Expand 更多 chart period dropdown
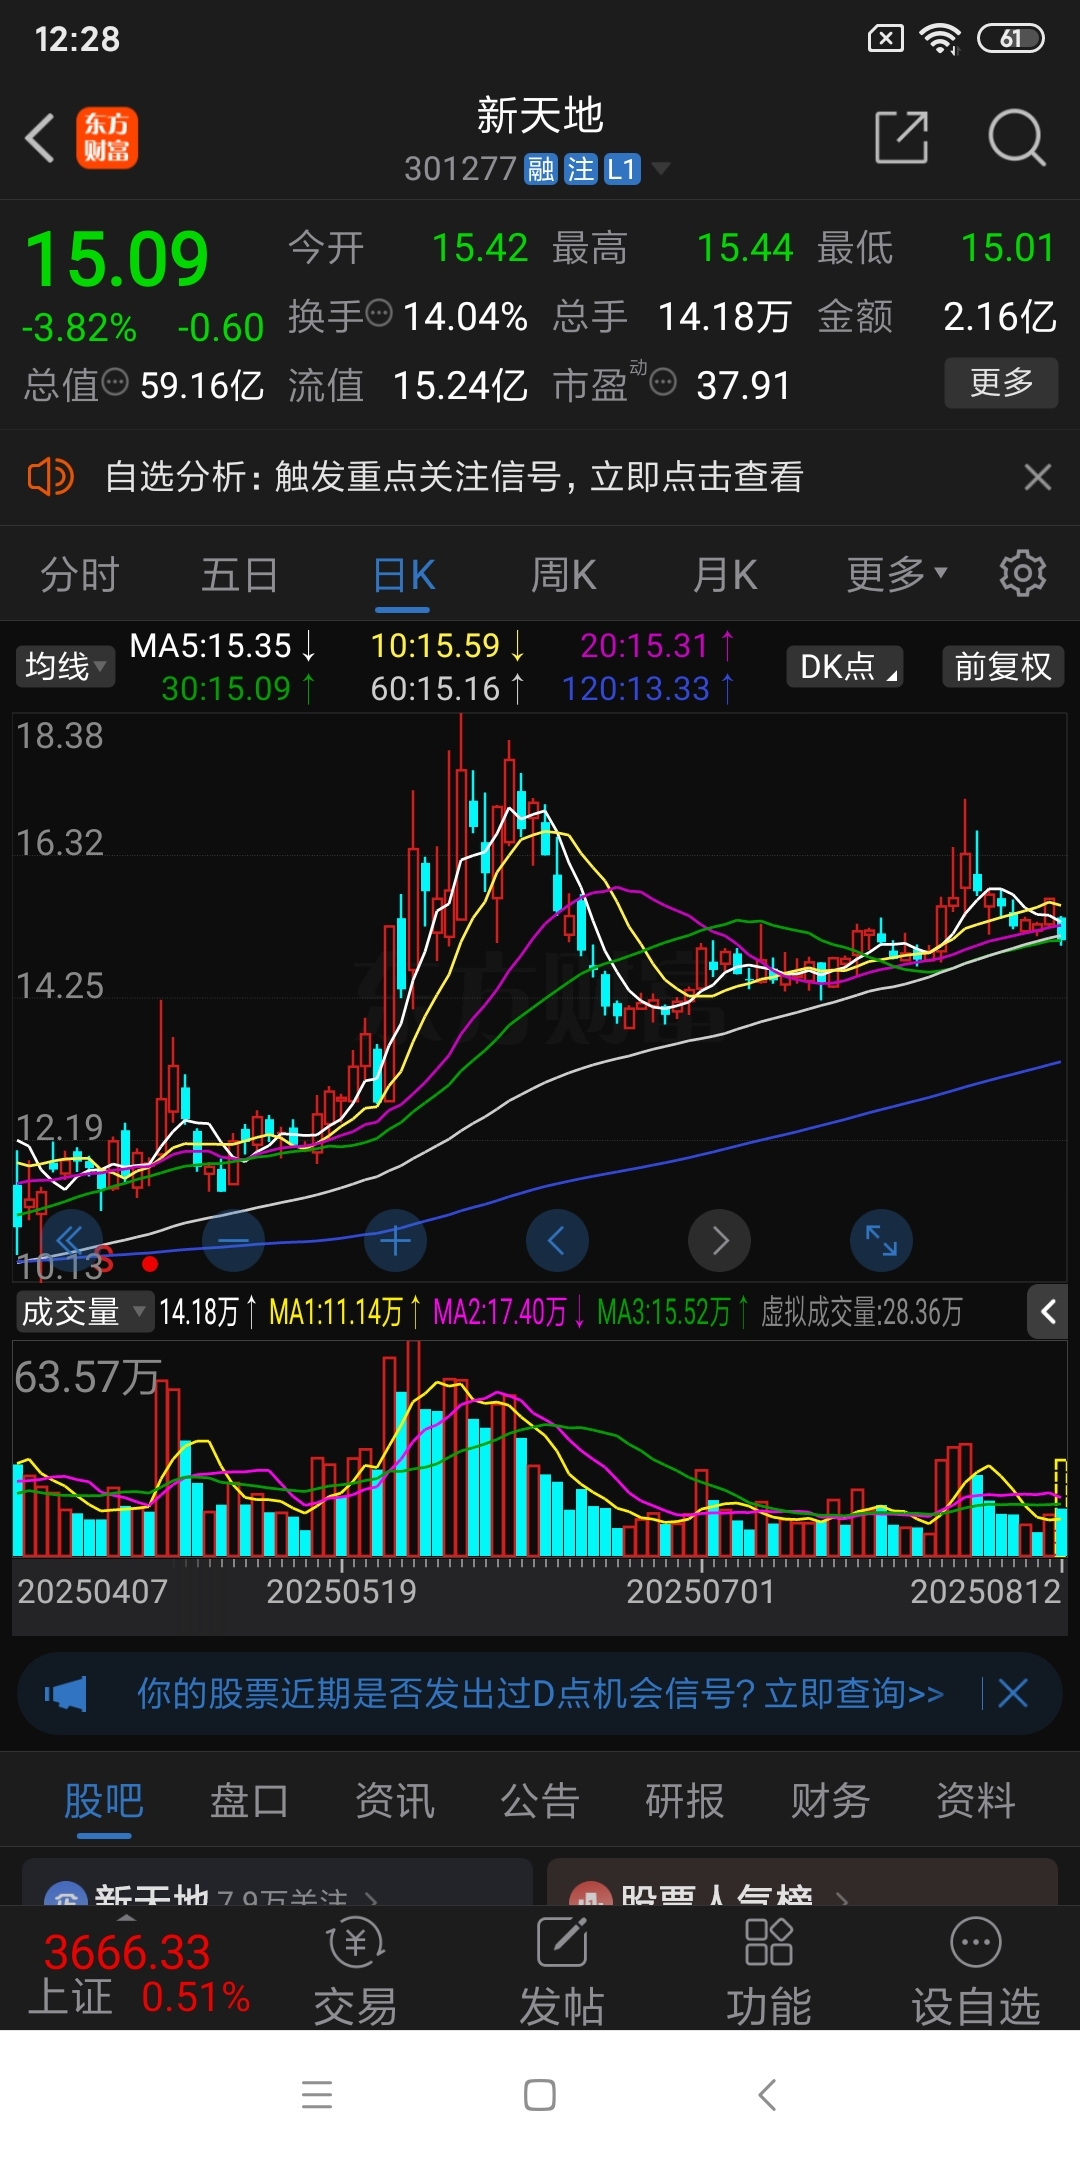Screen dimensions: 1080x2160 pos(896,574)
